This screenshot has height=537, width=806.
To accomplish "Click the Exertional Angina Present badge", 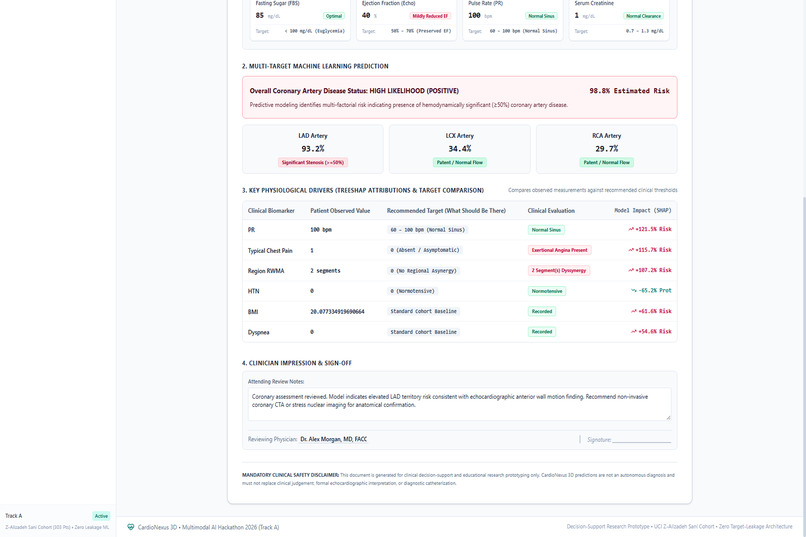I will 559,250.
